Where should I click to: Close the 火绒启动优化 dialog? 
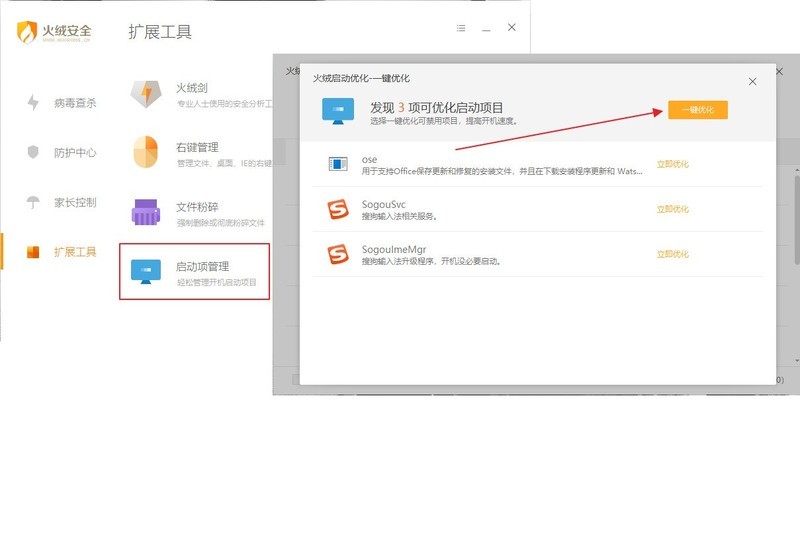[753, 82]
